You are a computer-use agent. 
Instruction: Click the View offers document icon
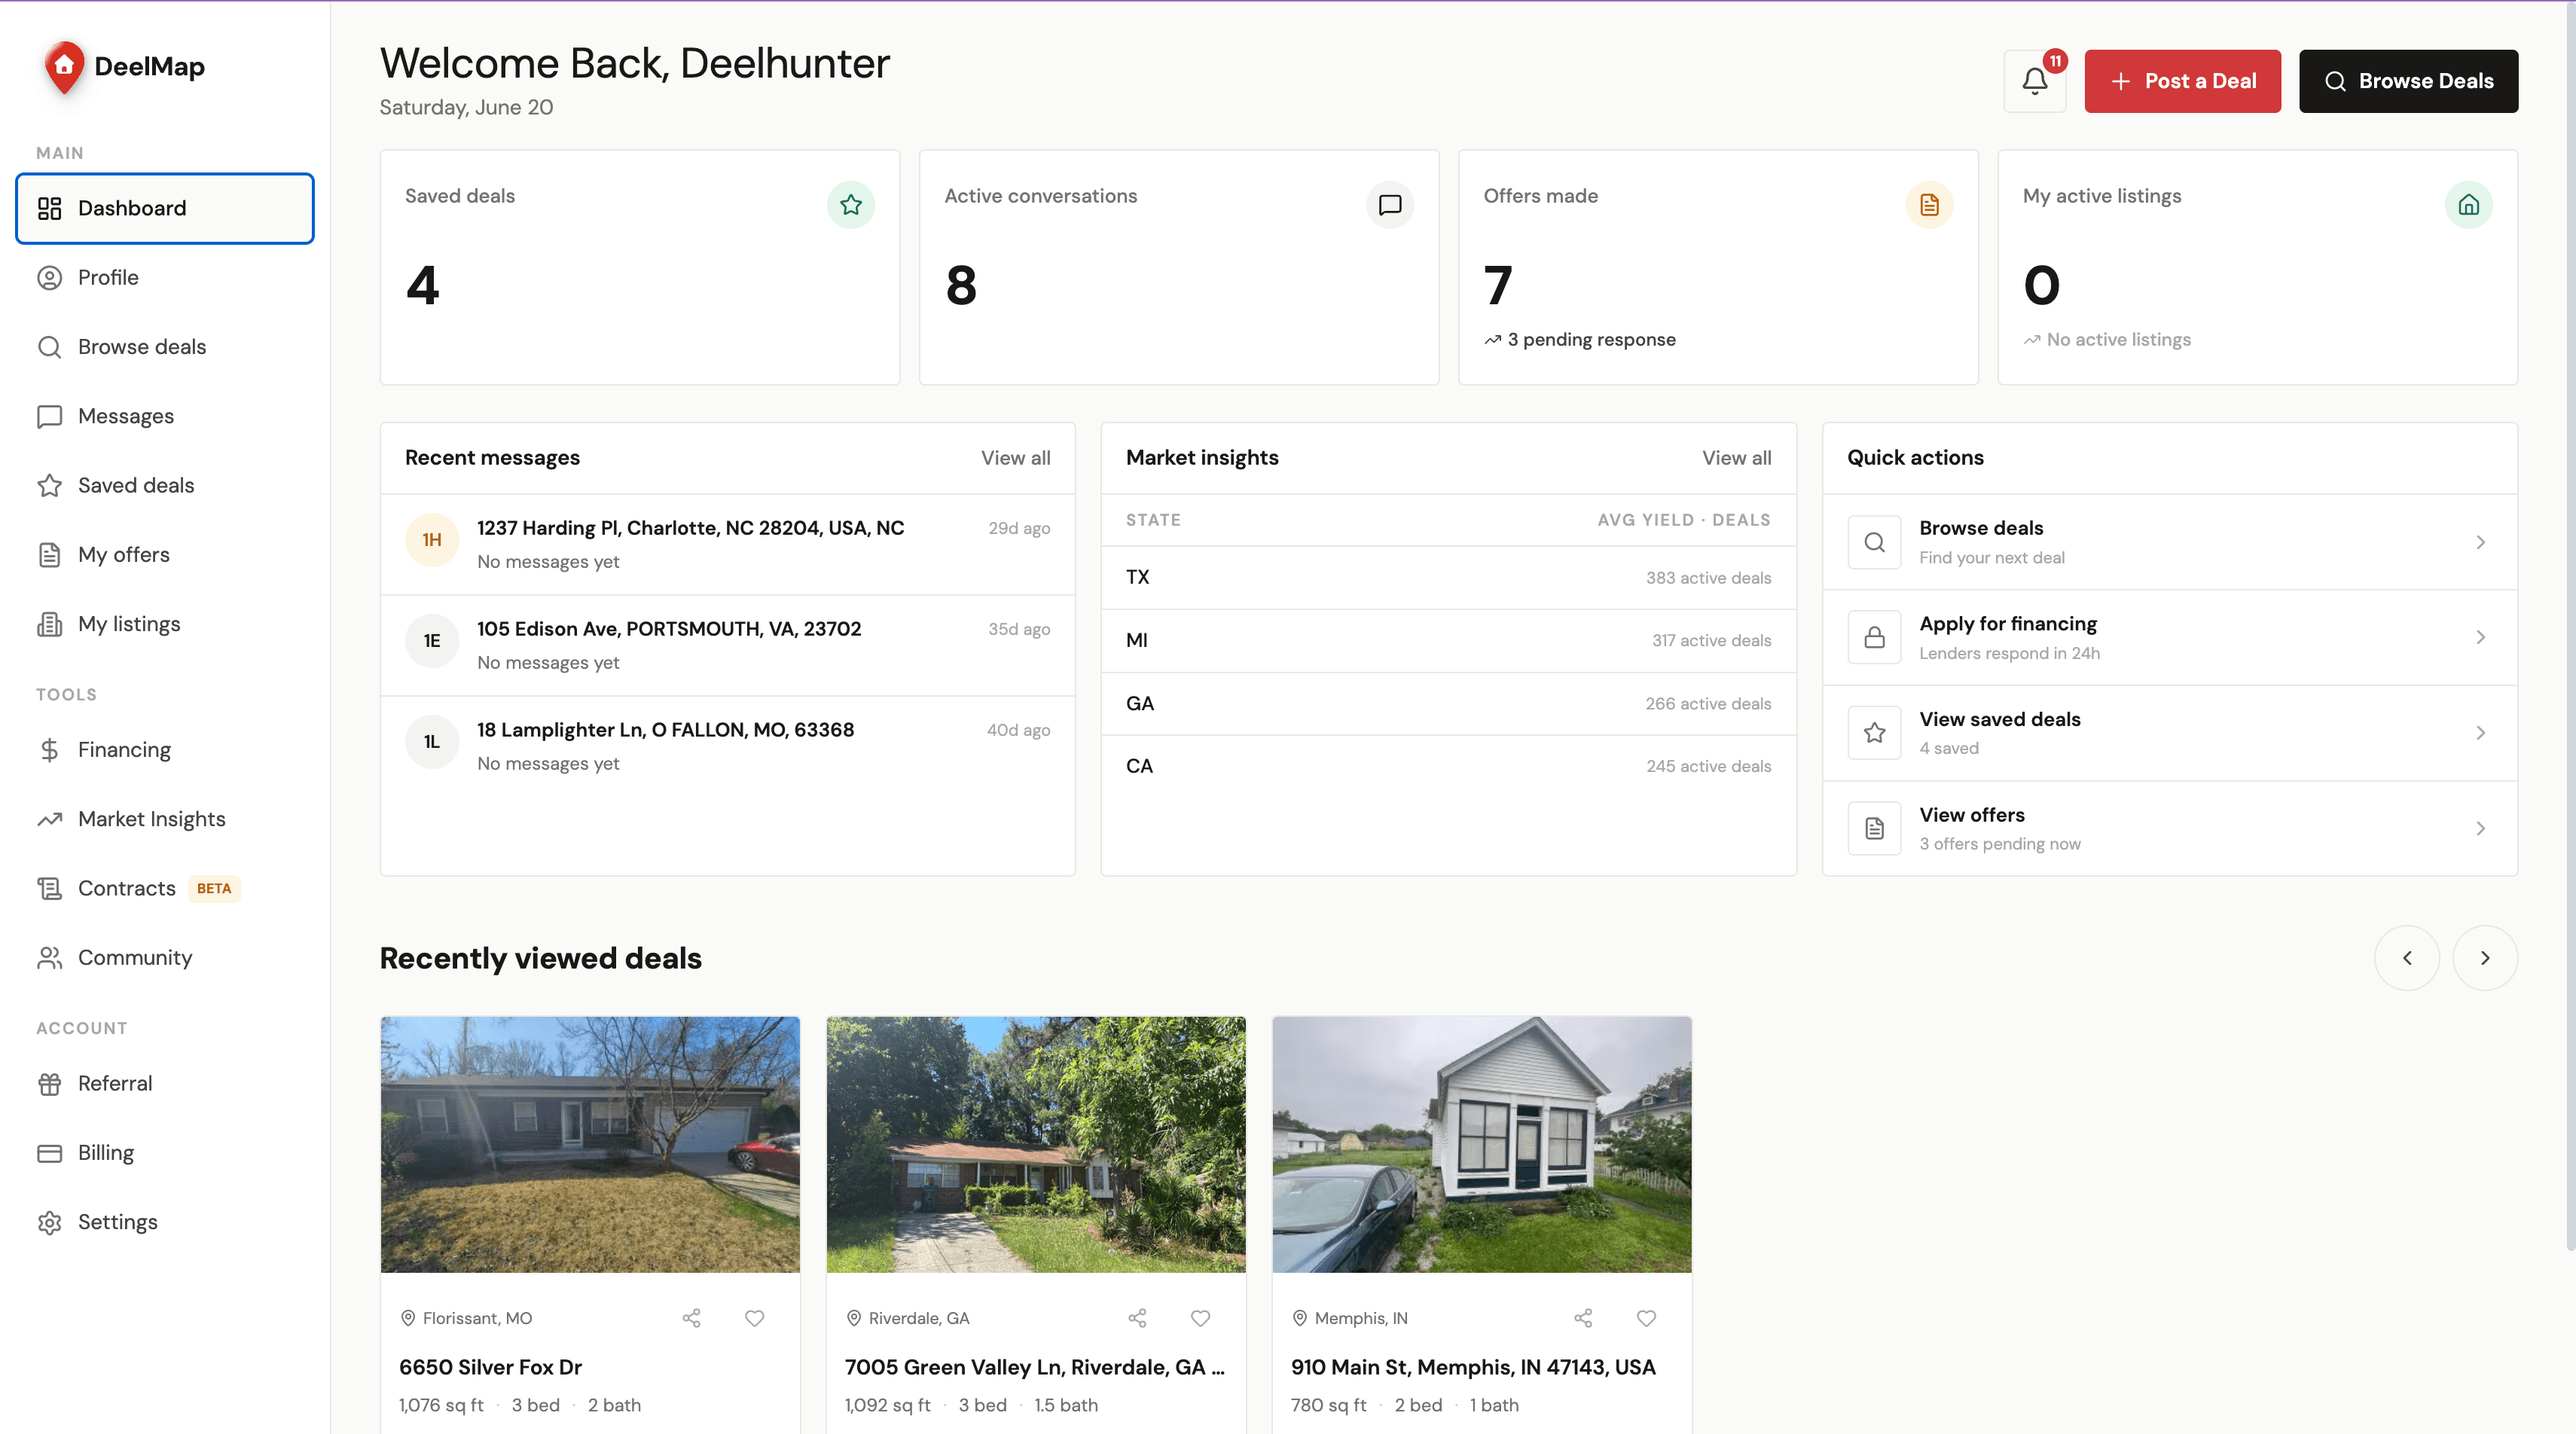click(x=1874, y=829)
